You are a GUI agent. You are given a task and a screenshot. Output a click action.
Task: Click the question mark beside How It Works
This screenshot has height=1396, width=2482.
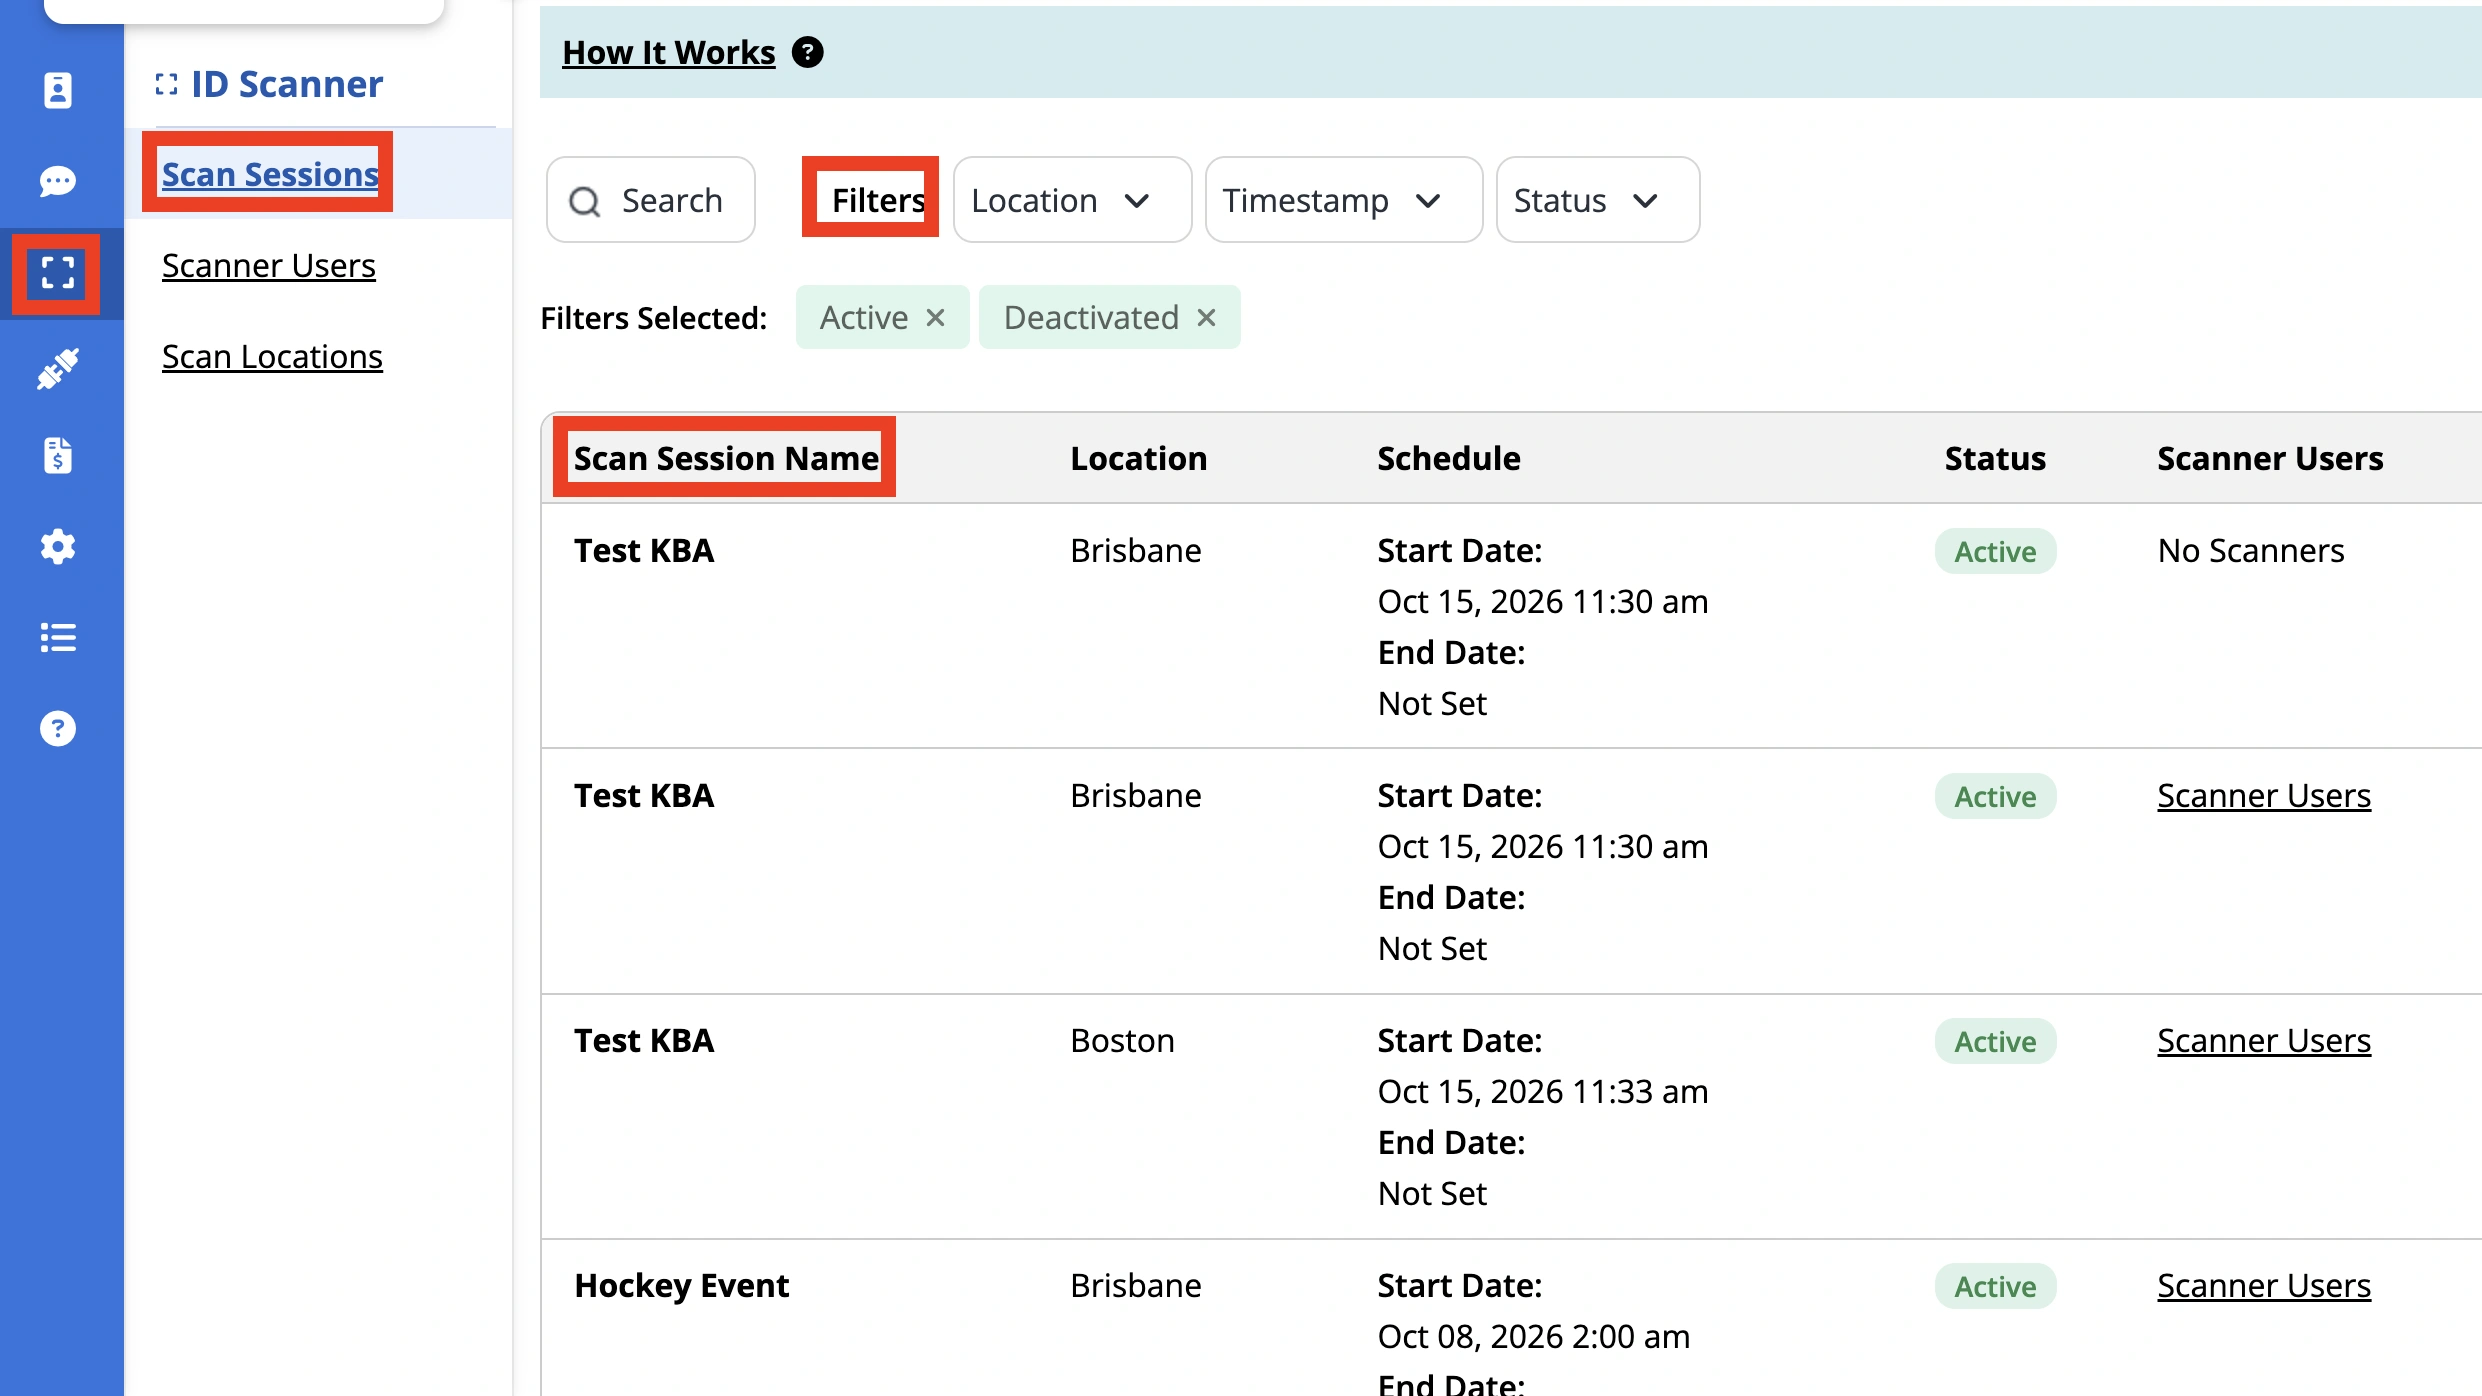(808, 52)
